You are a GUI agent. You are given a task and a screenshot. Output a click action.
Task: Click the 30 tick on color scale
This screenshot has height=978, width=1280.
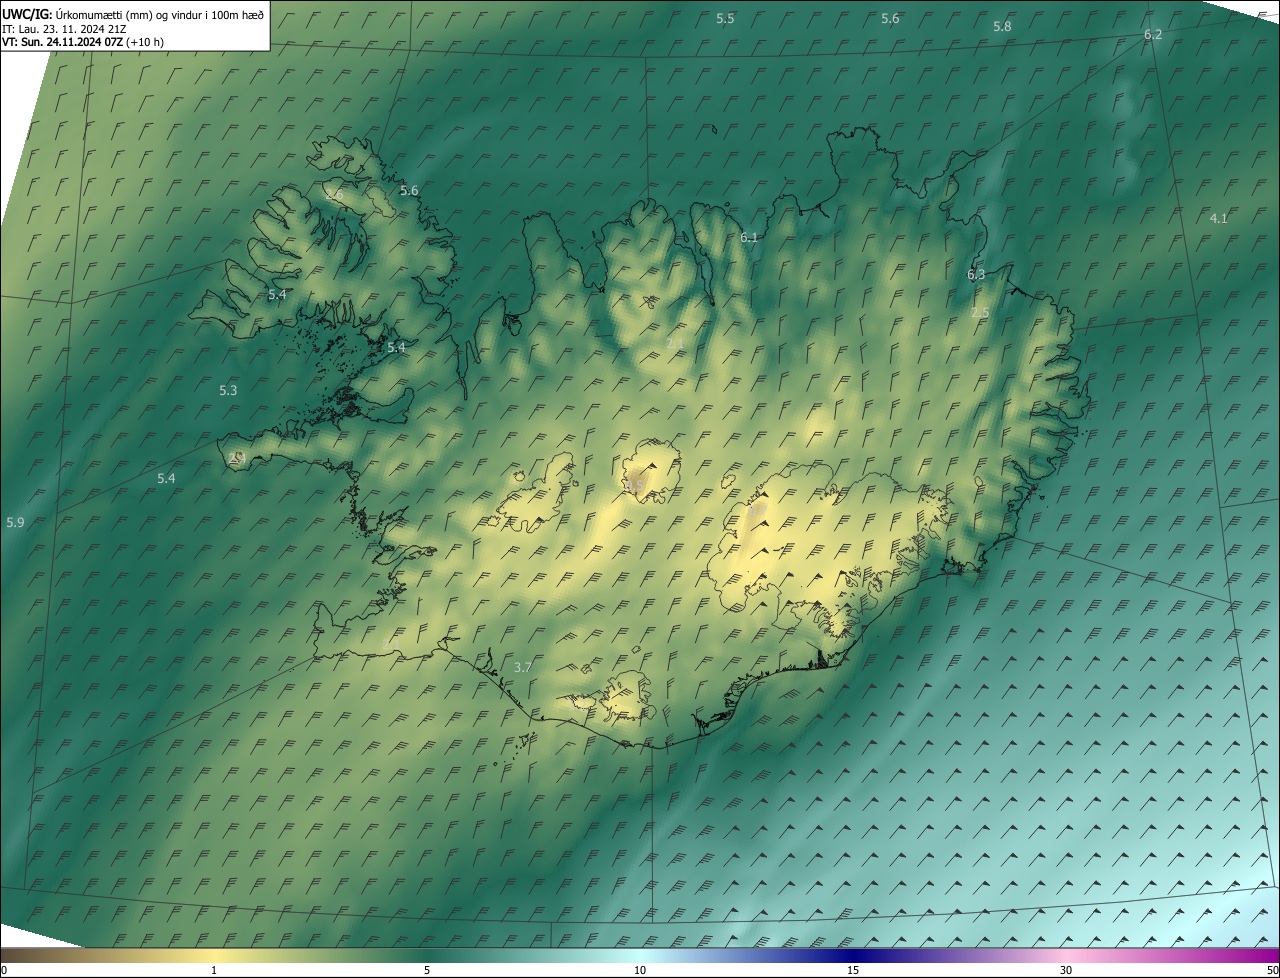click(x=1066, y=970)
